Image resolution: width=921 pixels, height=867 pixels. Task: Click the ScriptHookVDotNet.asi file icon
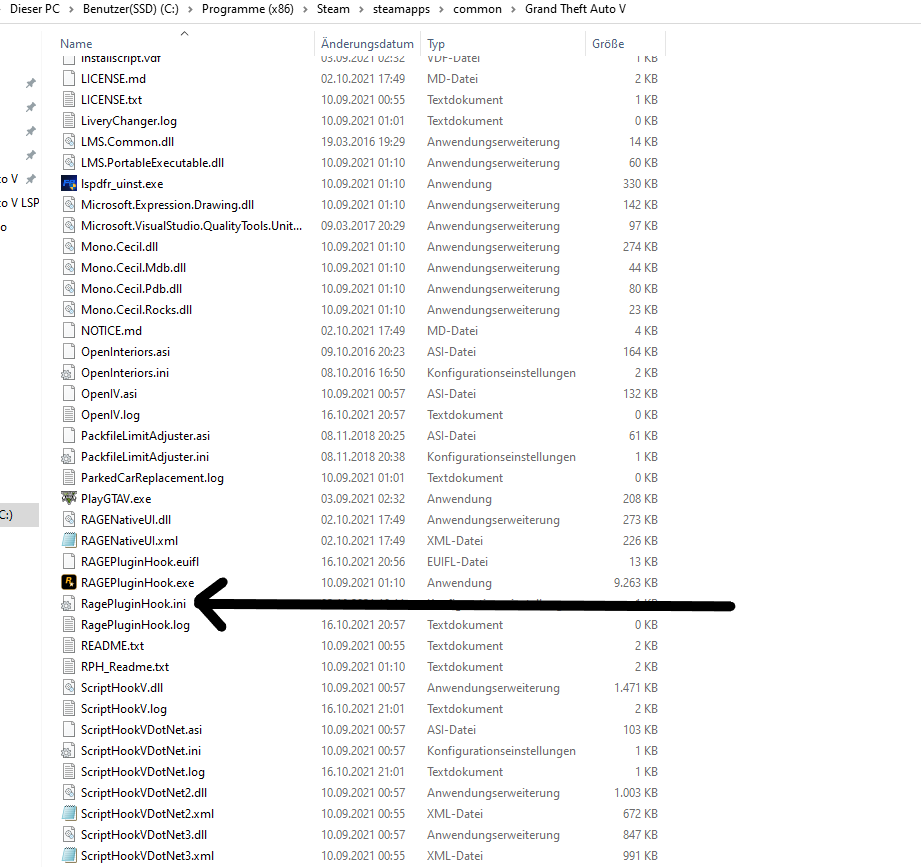coord(69,730)
